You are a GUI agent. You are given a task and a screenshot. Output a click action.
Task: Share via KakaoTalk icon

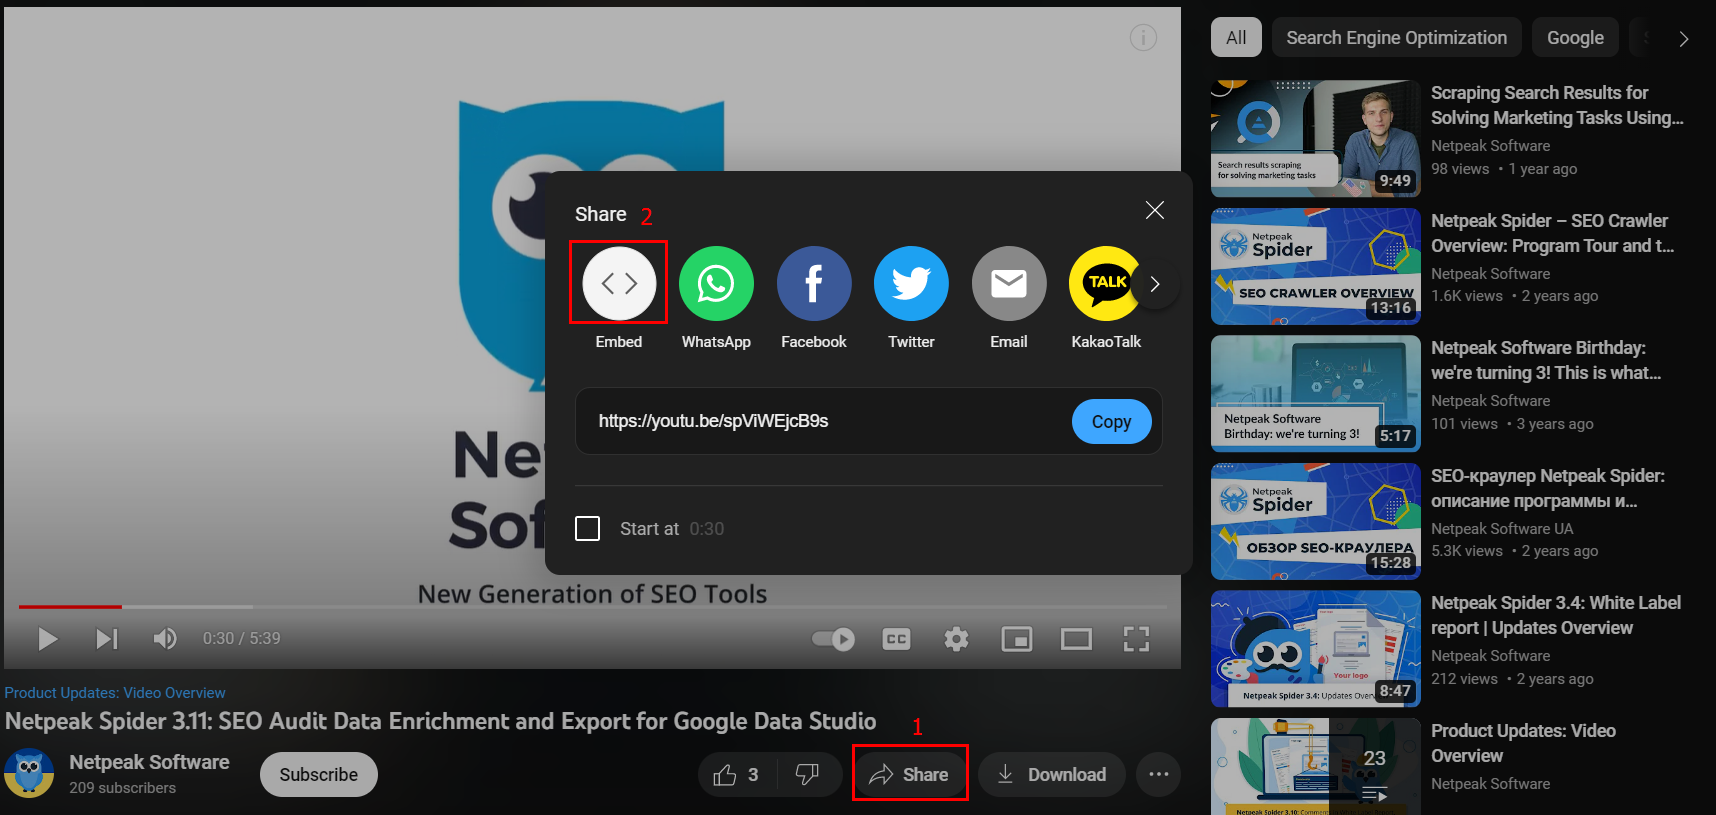point(1105,284)
